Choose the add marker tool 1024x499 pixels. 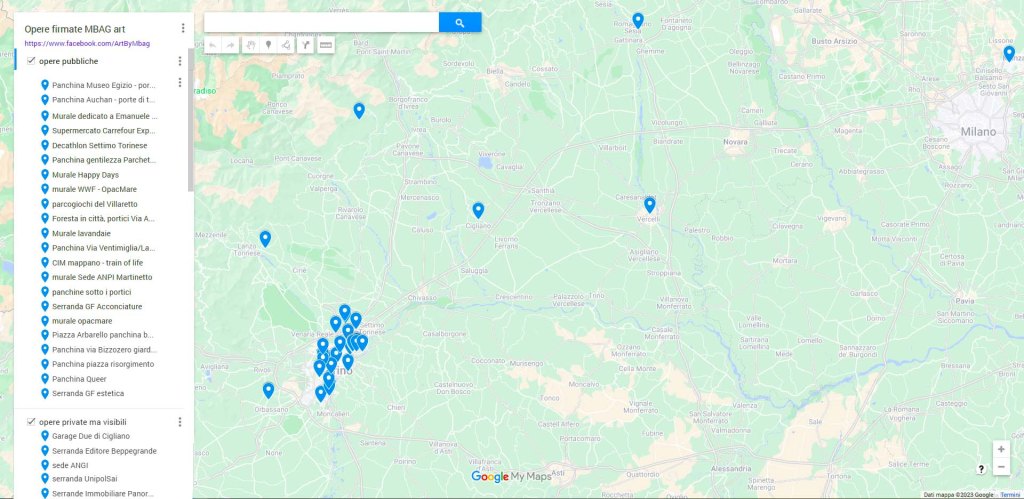268,45
